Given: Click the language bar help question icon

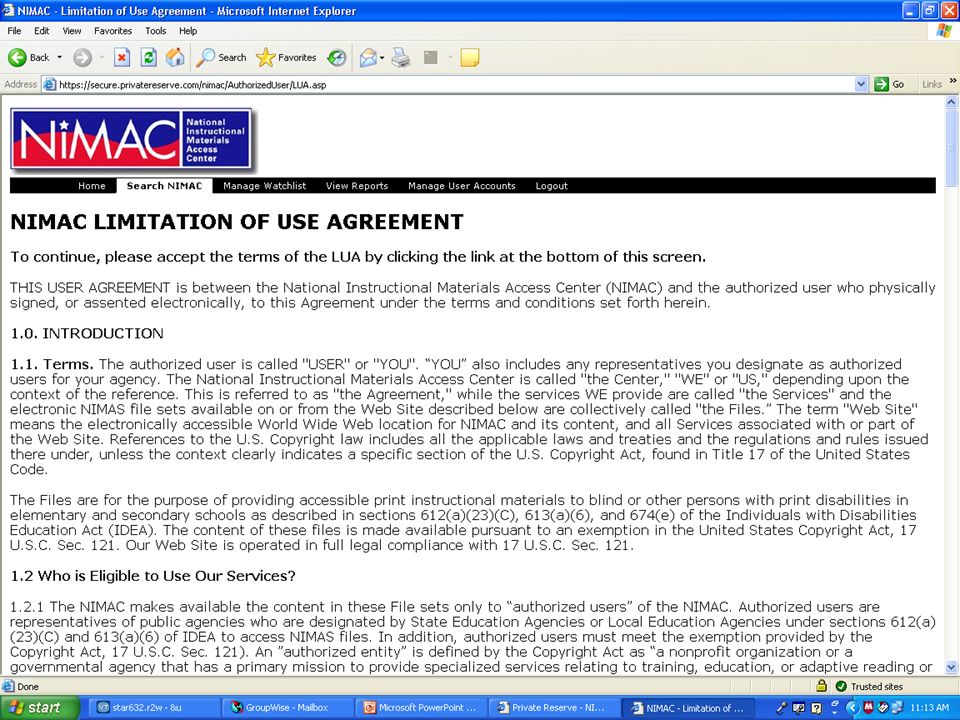Looking at the screenshot, I should tap(816, 708).
